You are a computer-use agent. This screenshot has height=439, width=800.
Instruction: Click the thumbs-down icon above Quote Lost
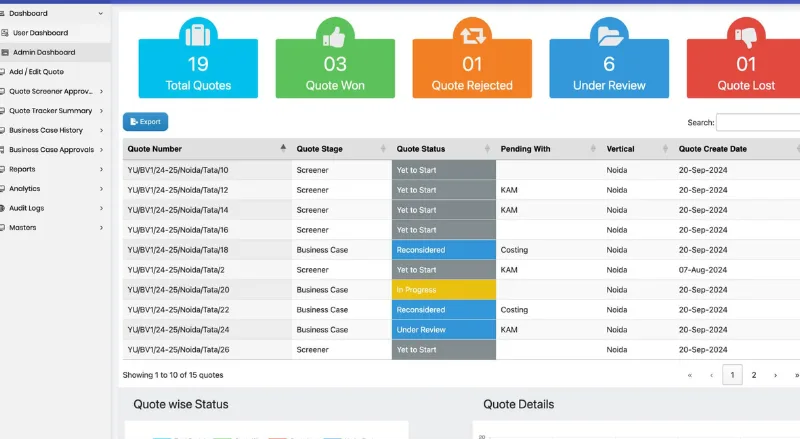pos(746,37)
